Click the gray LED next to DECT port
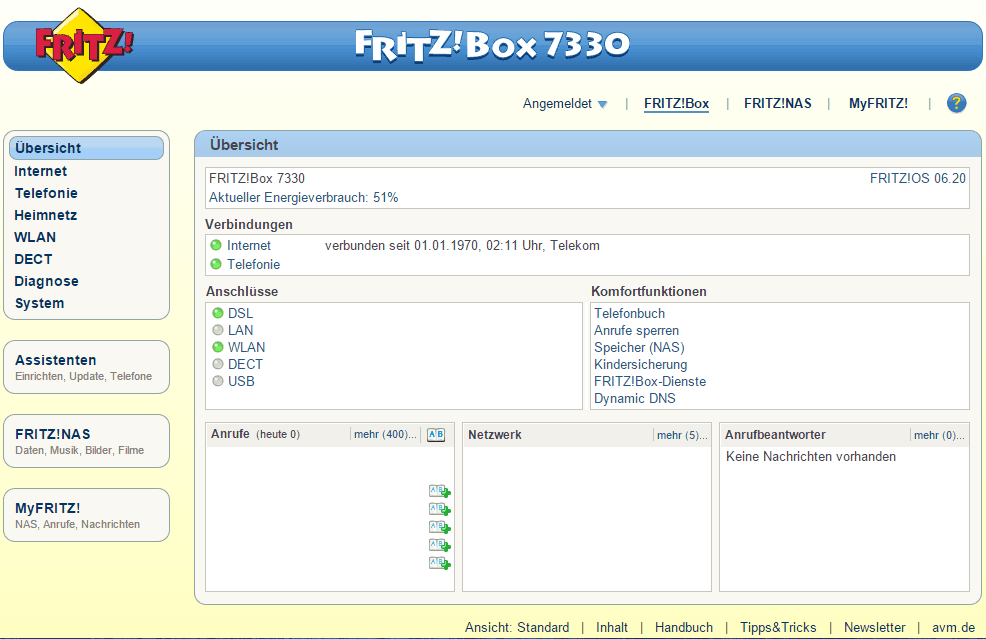 218,364
